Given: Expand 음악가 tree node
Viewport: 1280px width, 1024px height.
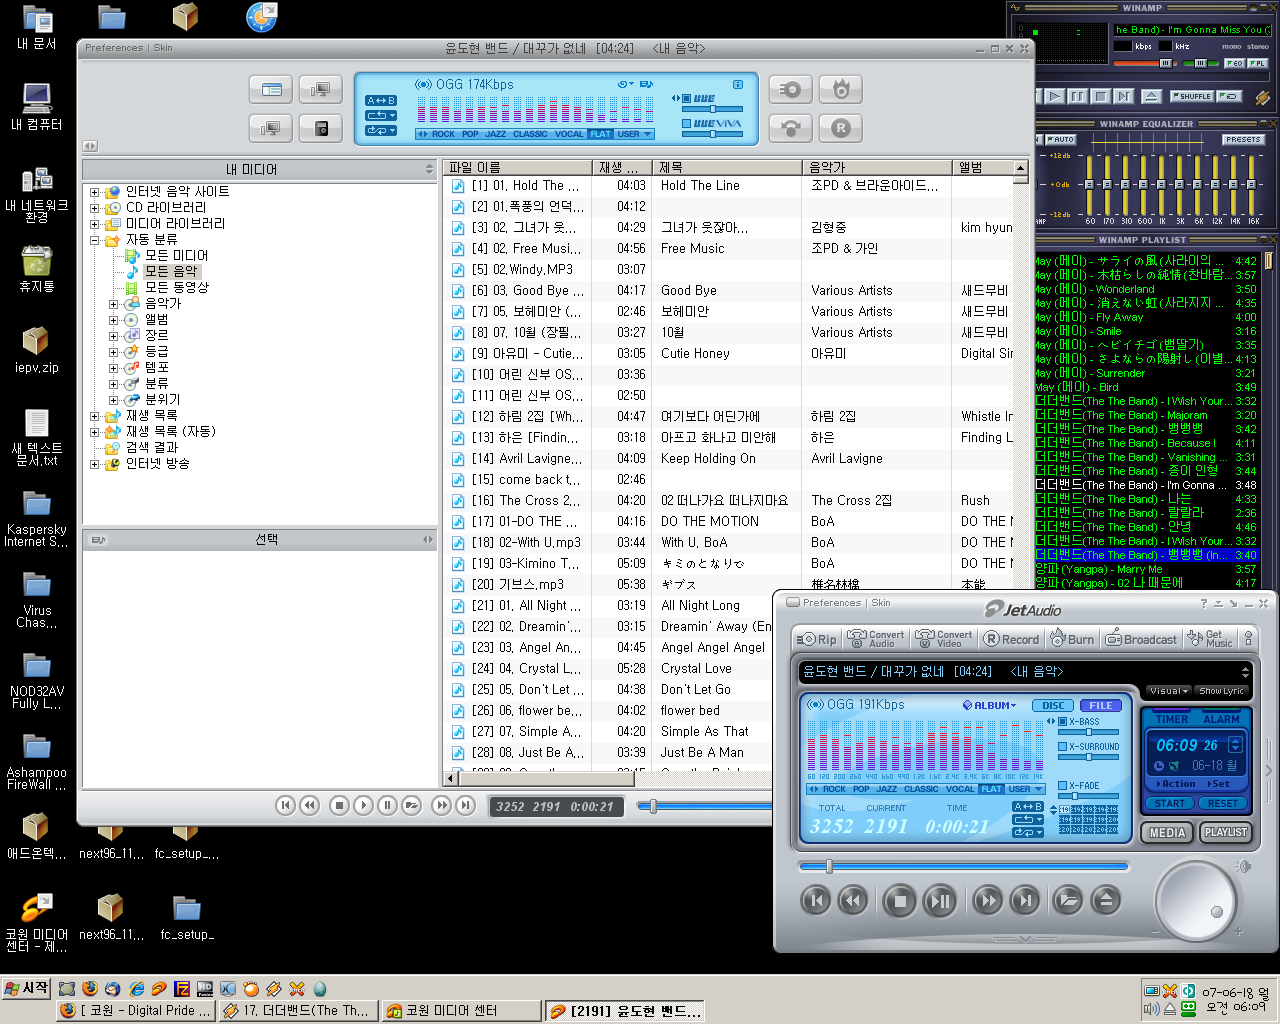Looking at the screenshot, I should point(113,304).
